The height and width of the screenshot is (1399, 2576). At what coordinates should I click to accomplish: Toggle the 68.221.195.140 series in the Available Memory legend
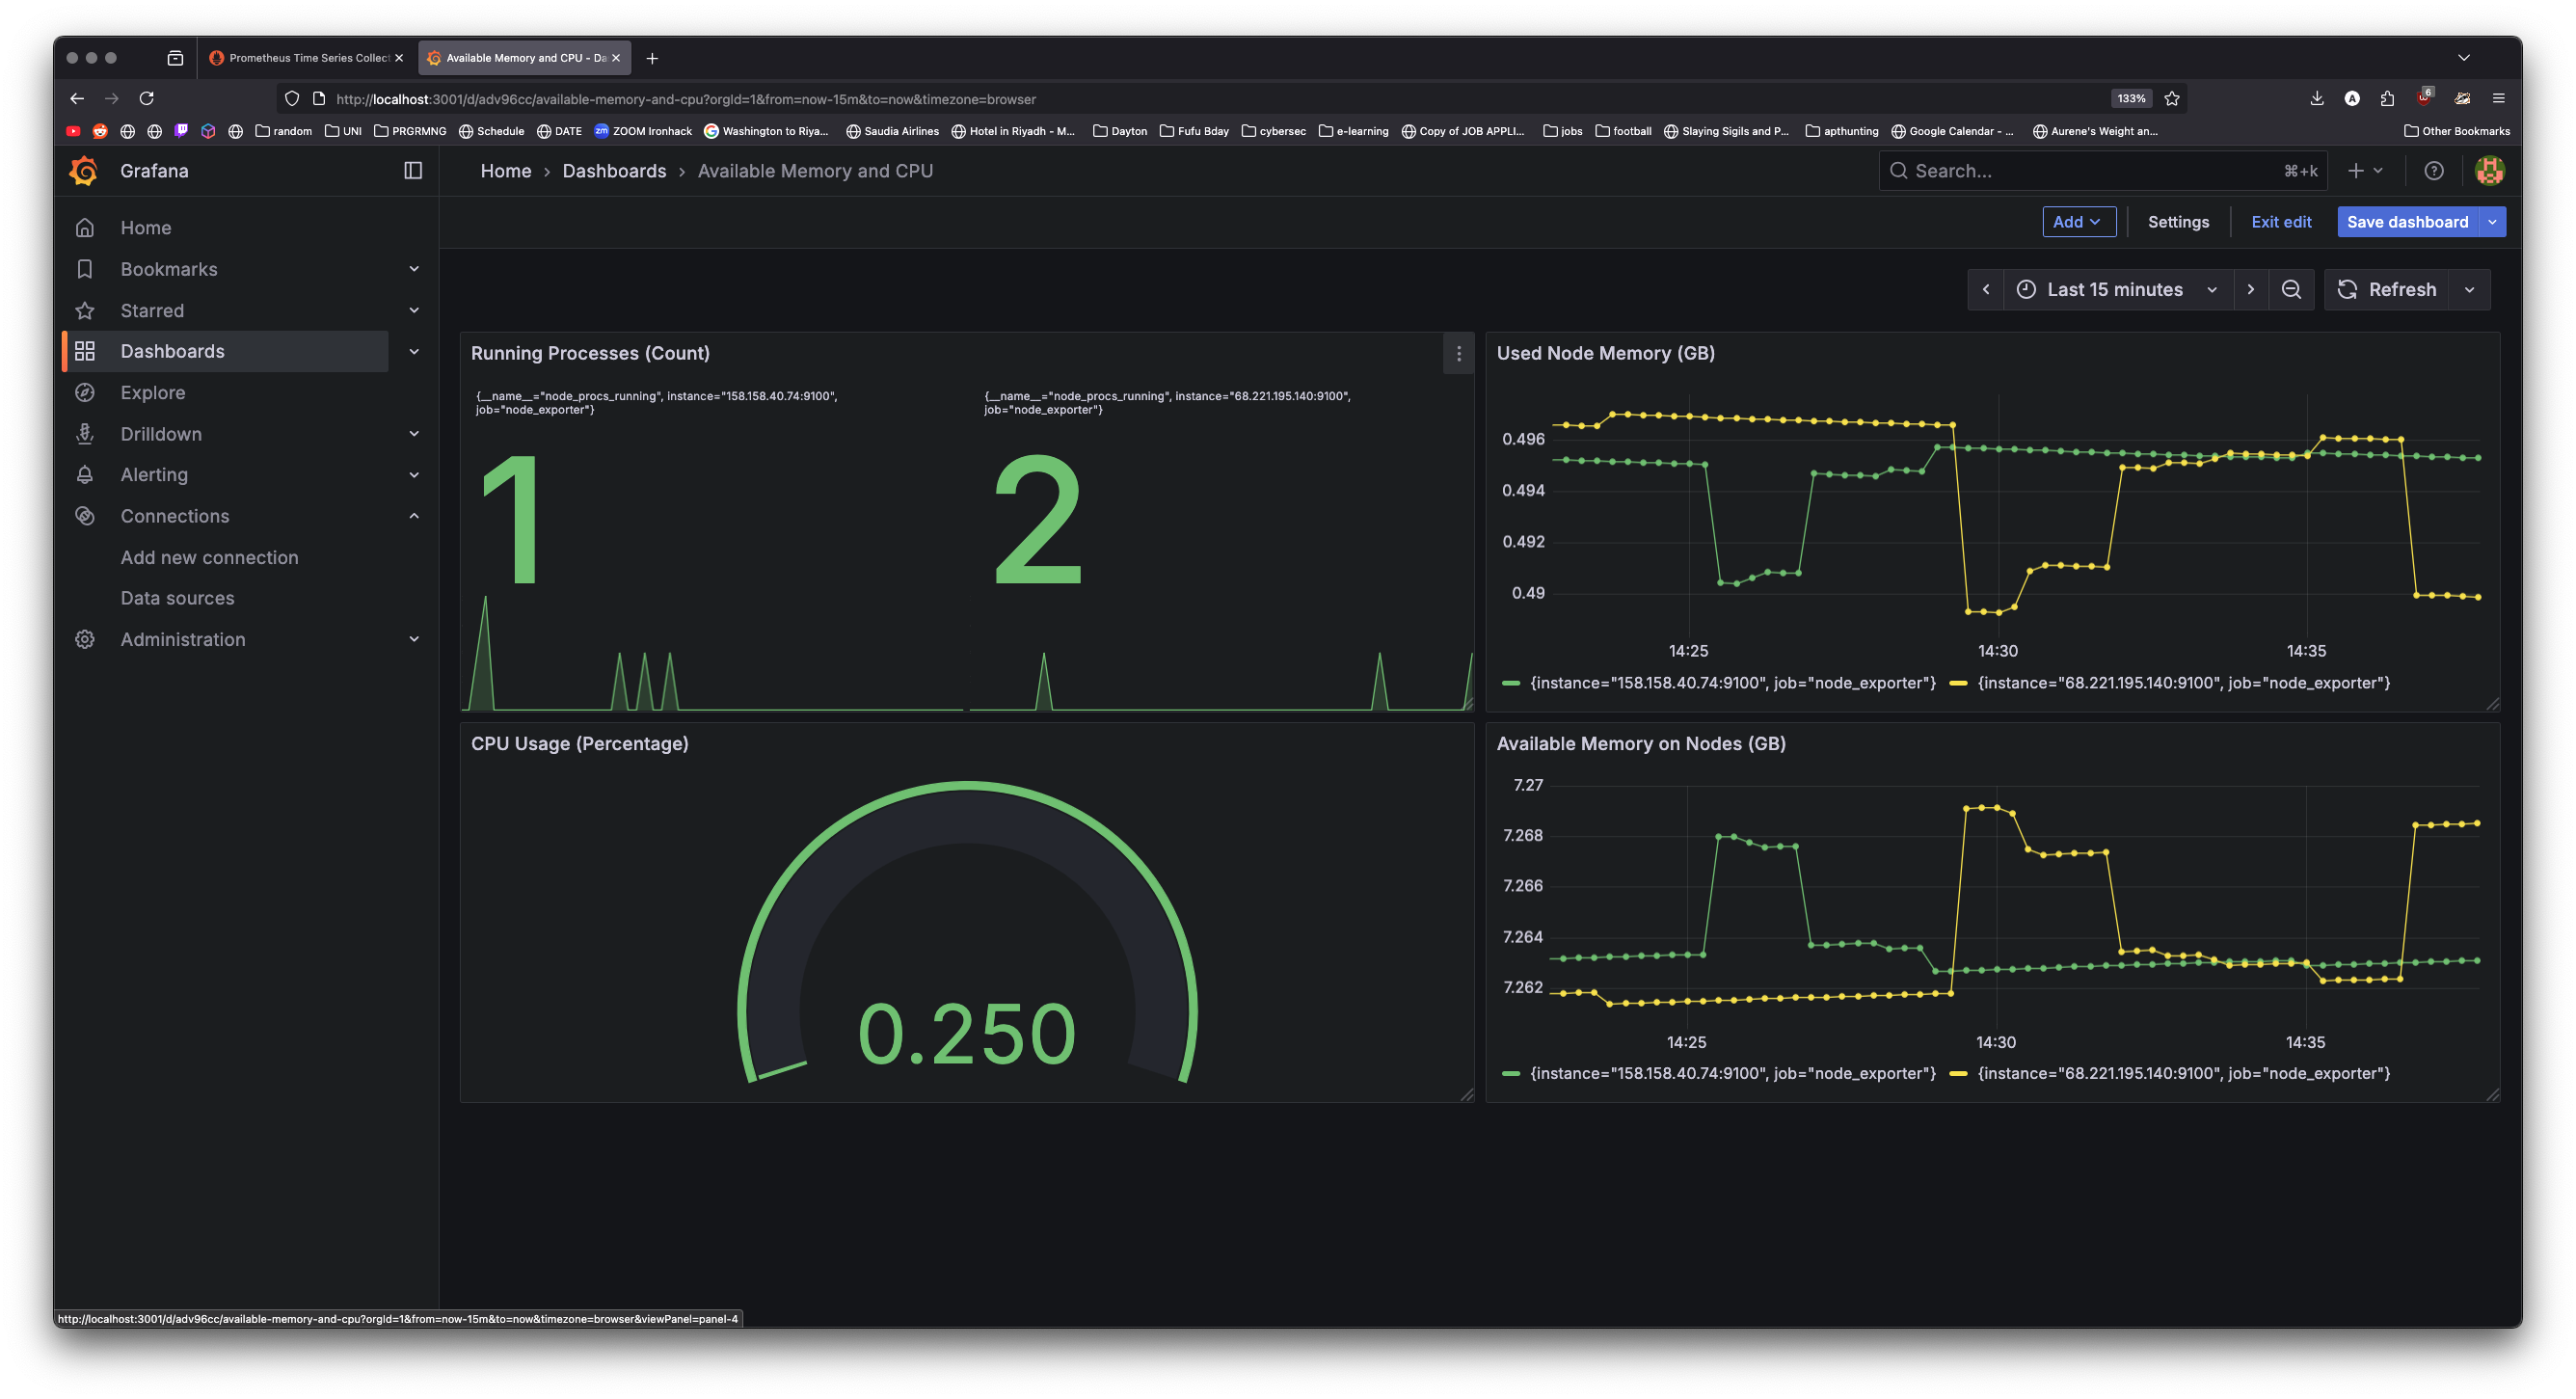pos(2183,1073)
